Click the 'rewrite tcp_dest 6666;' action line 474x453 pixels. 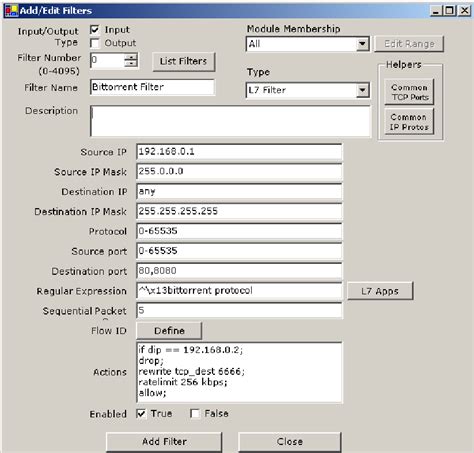point(191,371)
